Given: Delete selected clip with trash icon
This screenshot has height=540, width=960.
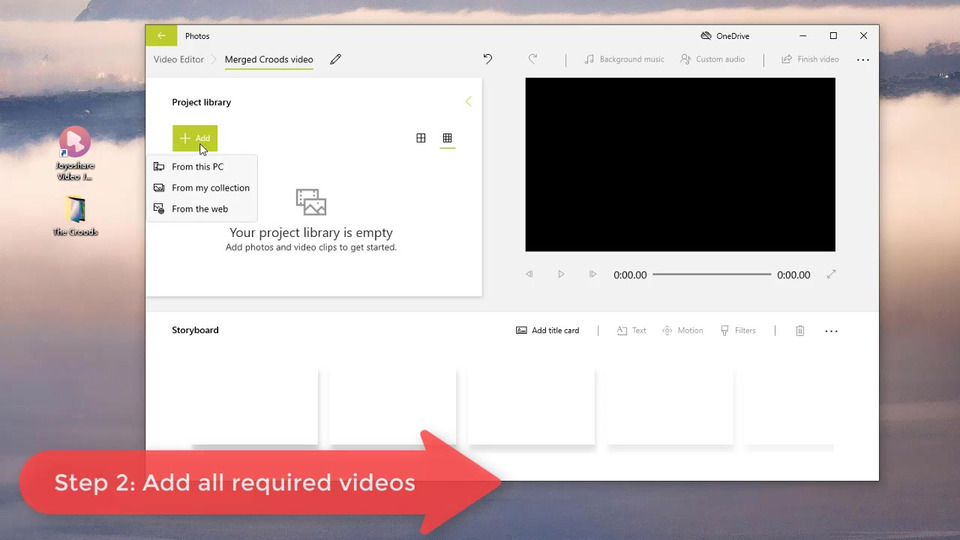Looking at the screenshot, I should 800,331.
